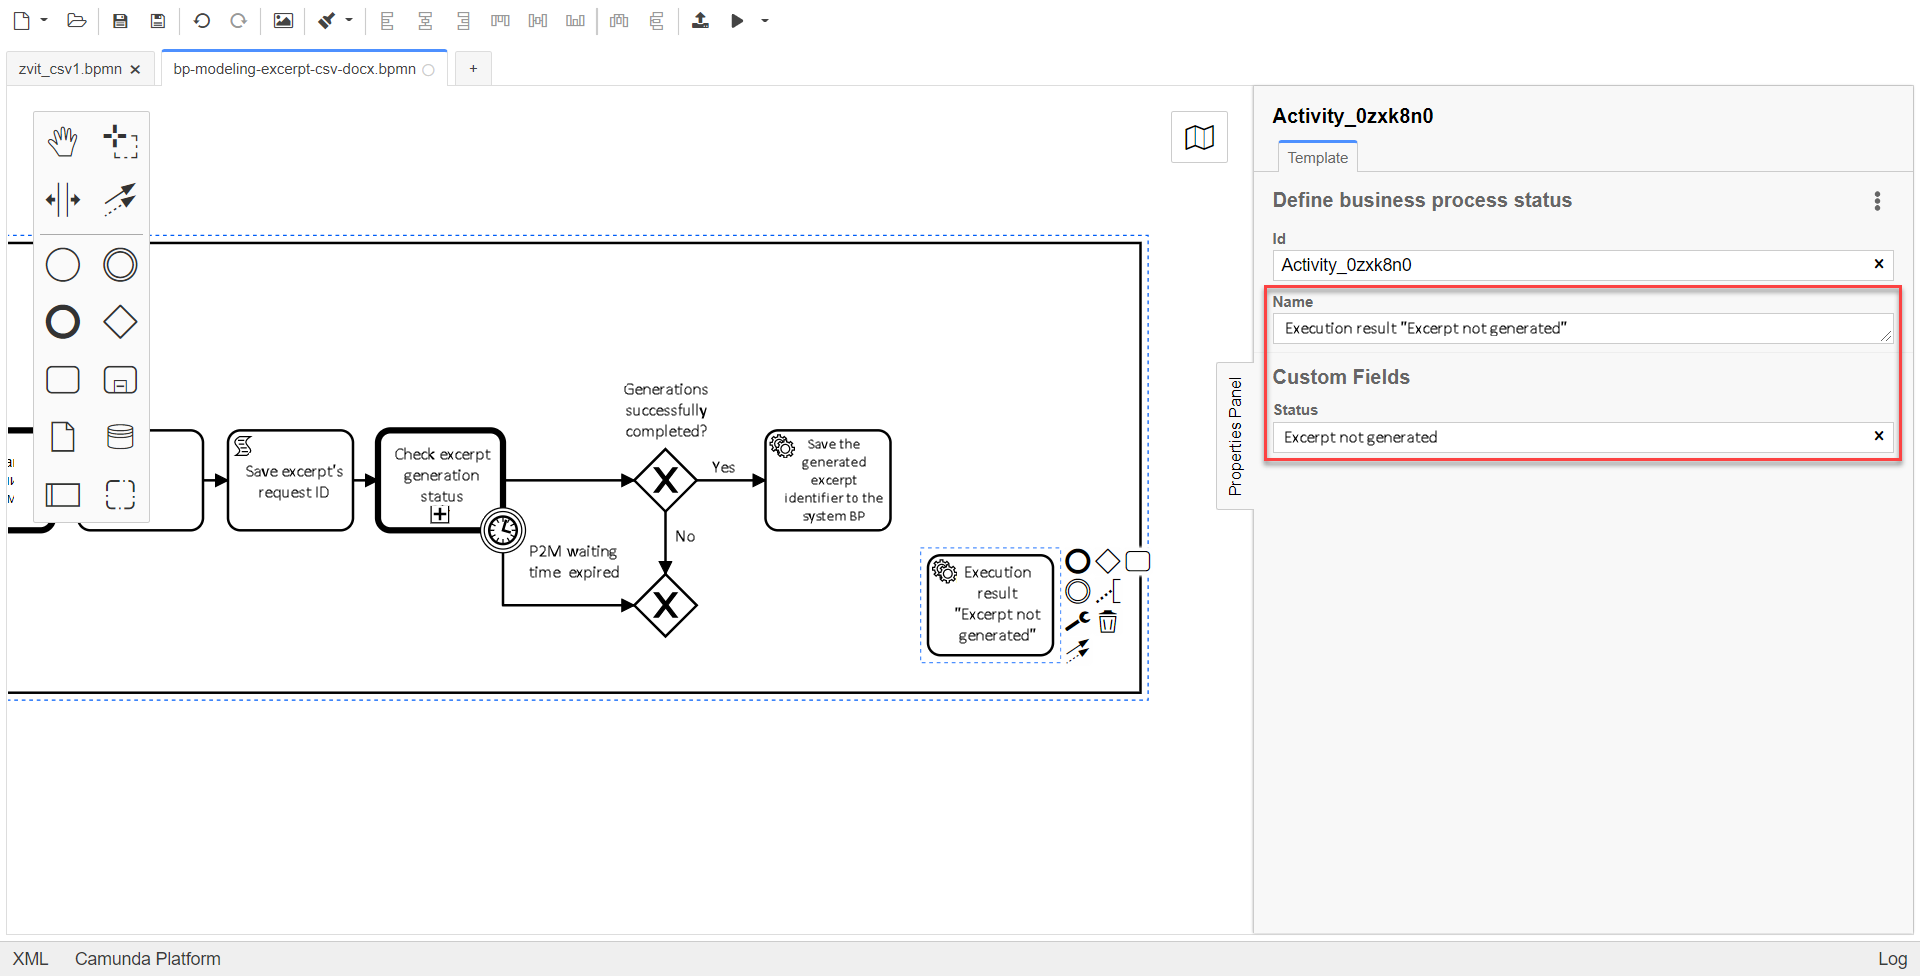The width and height of the screenshot is (1920, 976).
Task: Edit the Id input field
Action: pyautogui.click(x=1570, y=265)
